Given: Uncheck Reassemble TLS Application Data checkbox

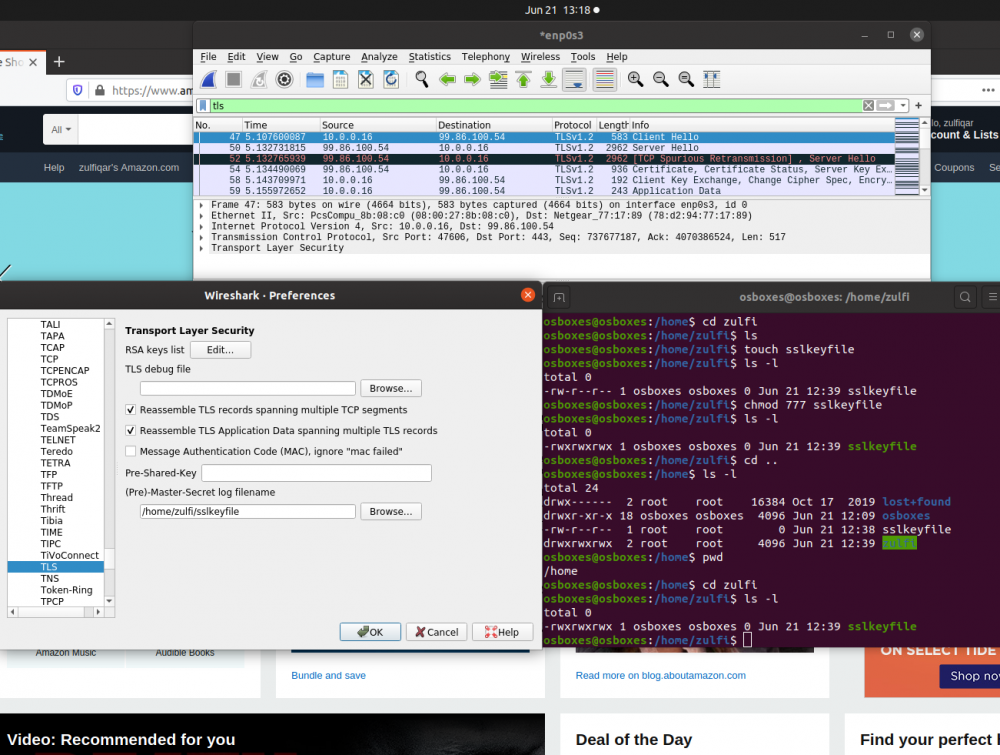Looking at the screenshot, I should pyautogui.click(x=131, y=431).
